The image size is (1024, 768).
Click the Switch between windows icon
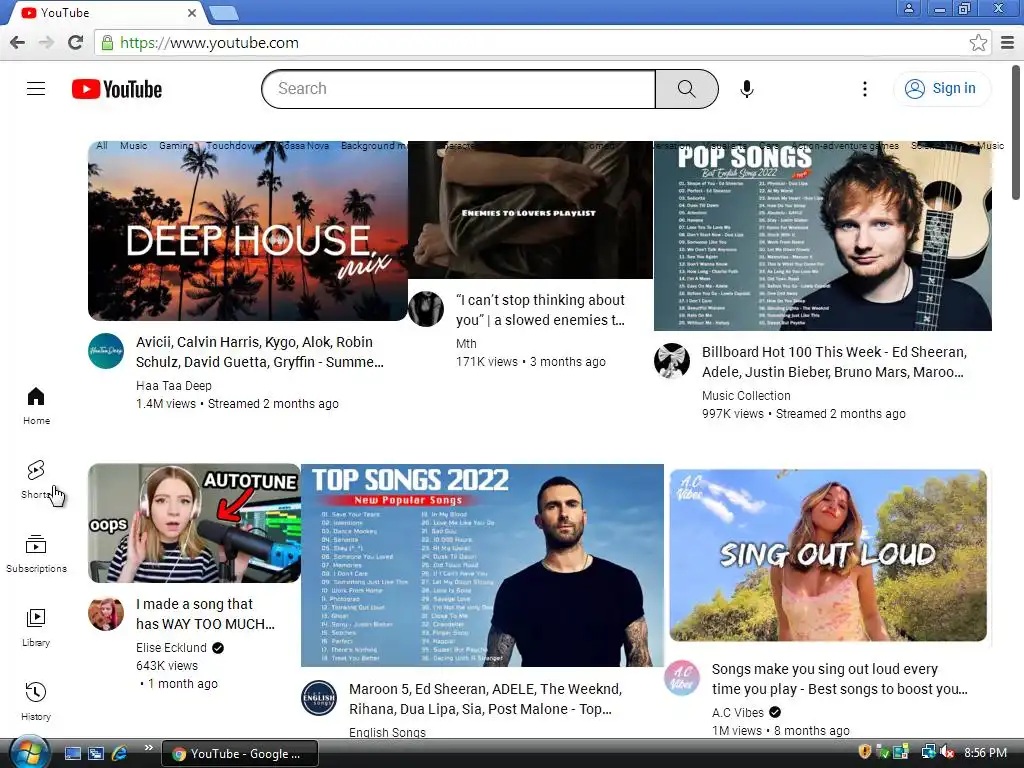click(x=96, y=754)
